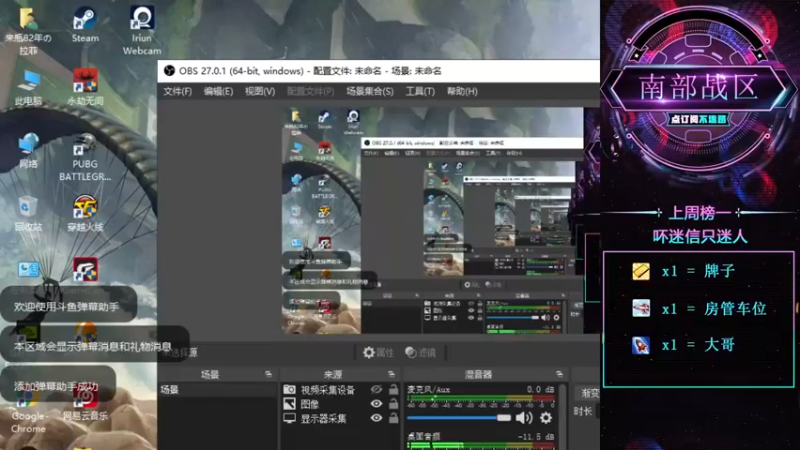This screenshot has width=800, height=450.
Task: Adjust the 麦克风/Aux volume slider
Action: [x=459, y=418]
